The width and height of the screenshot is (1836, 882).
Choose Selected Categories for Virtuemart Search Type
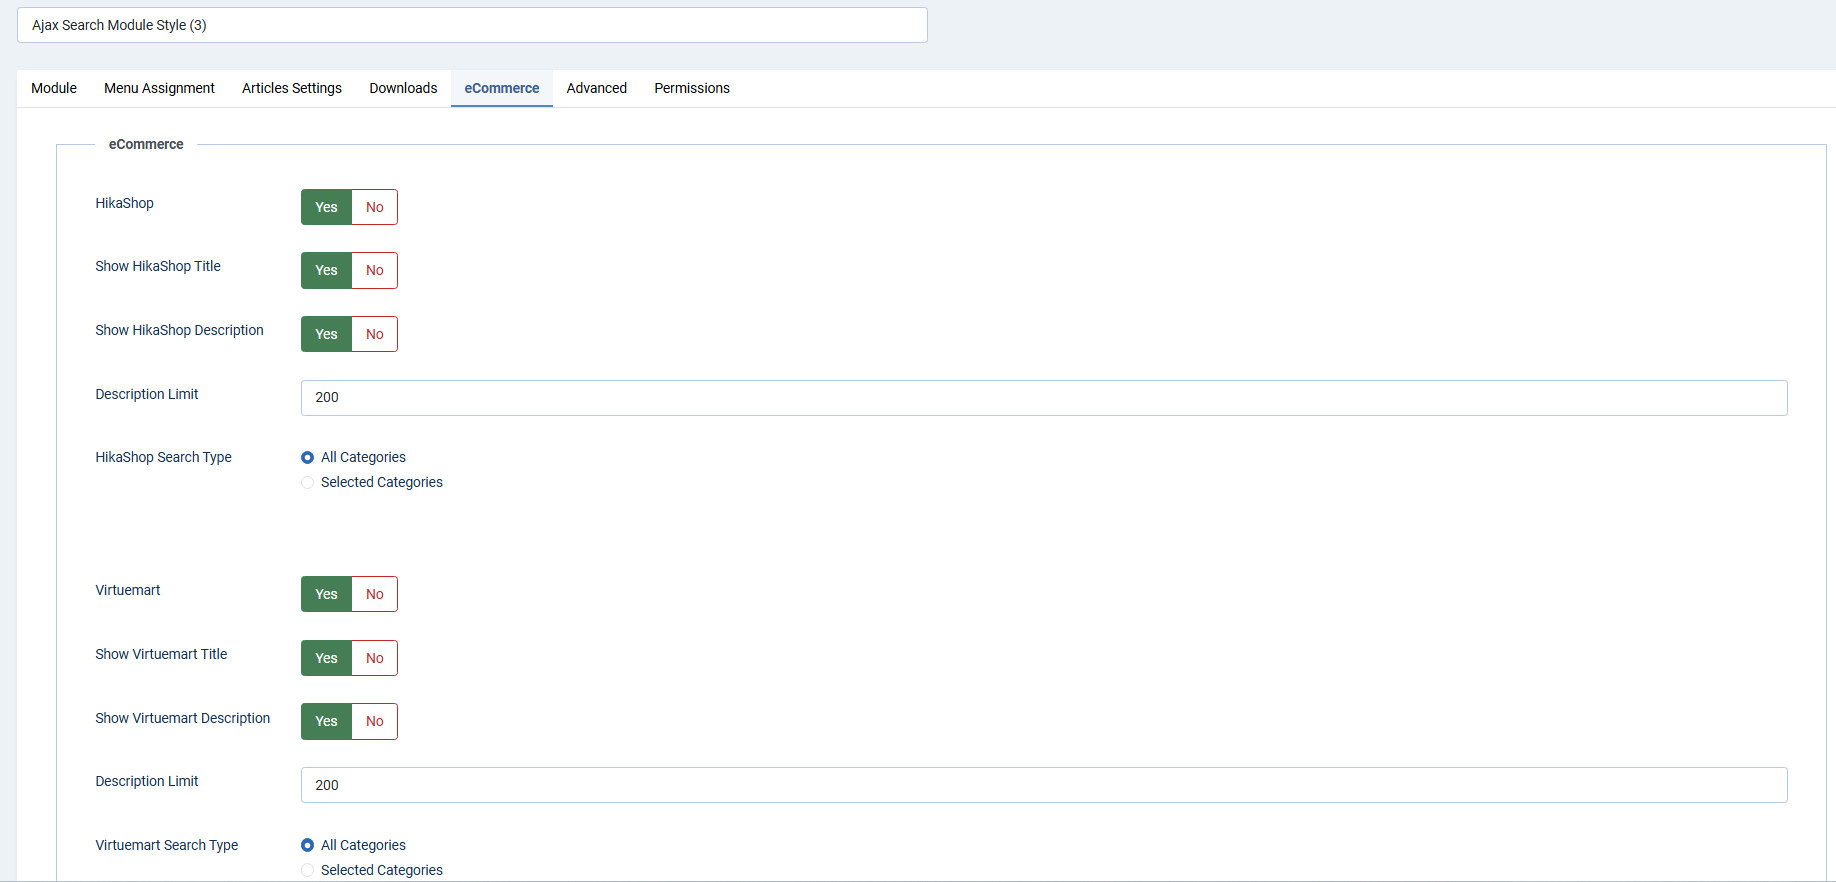(x=308, y=870)
